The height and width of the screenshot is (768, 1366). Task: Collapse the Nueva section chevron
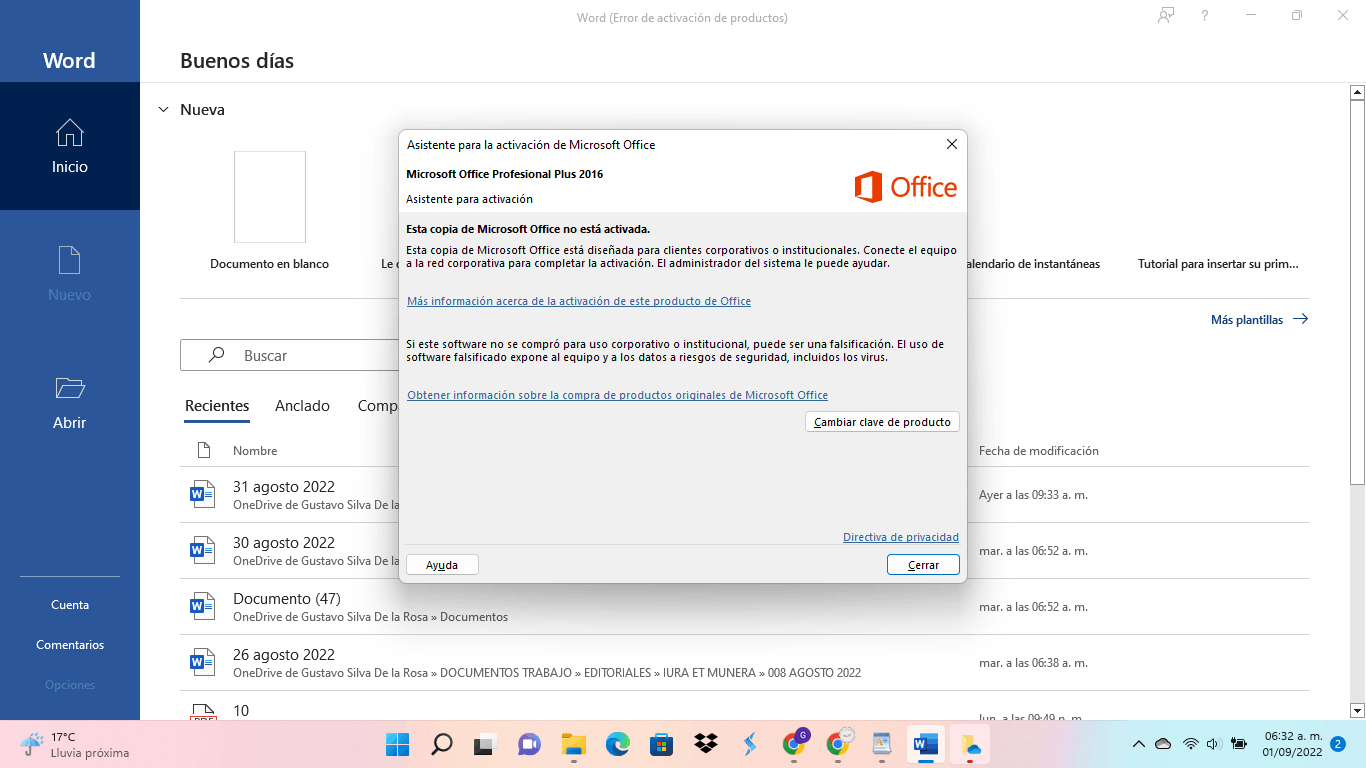(x=163, y=110)
